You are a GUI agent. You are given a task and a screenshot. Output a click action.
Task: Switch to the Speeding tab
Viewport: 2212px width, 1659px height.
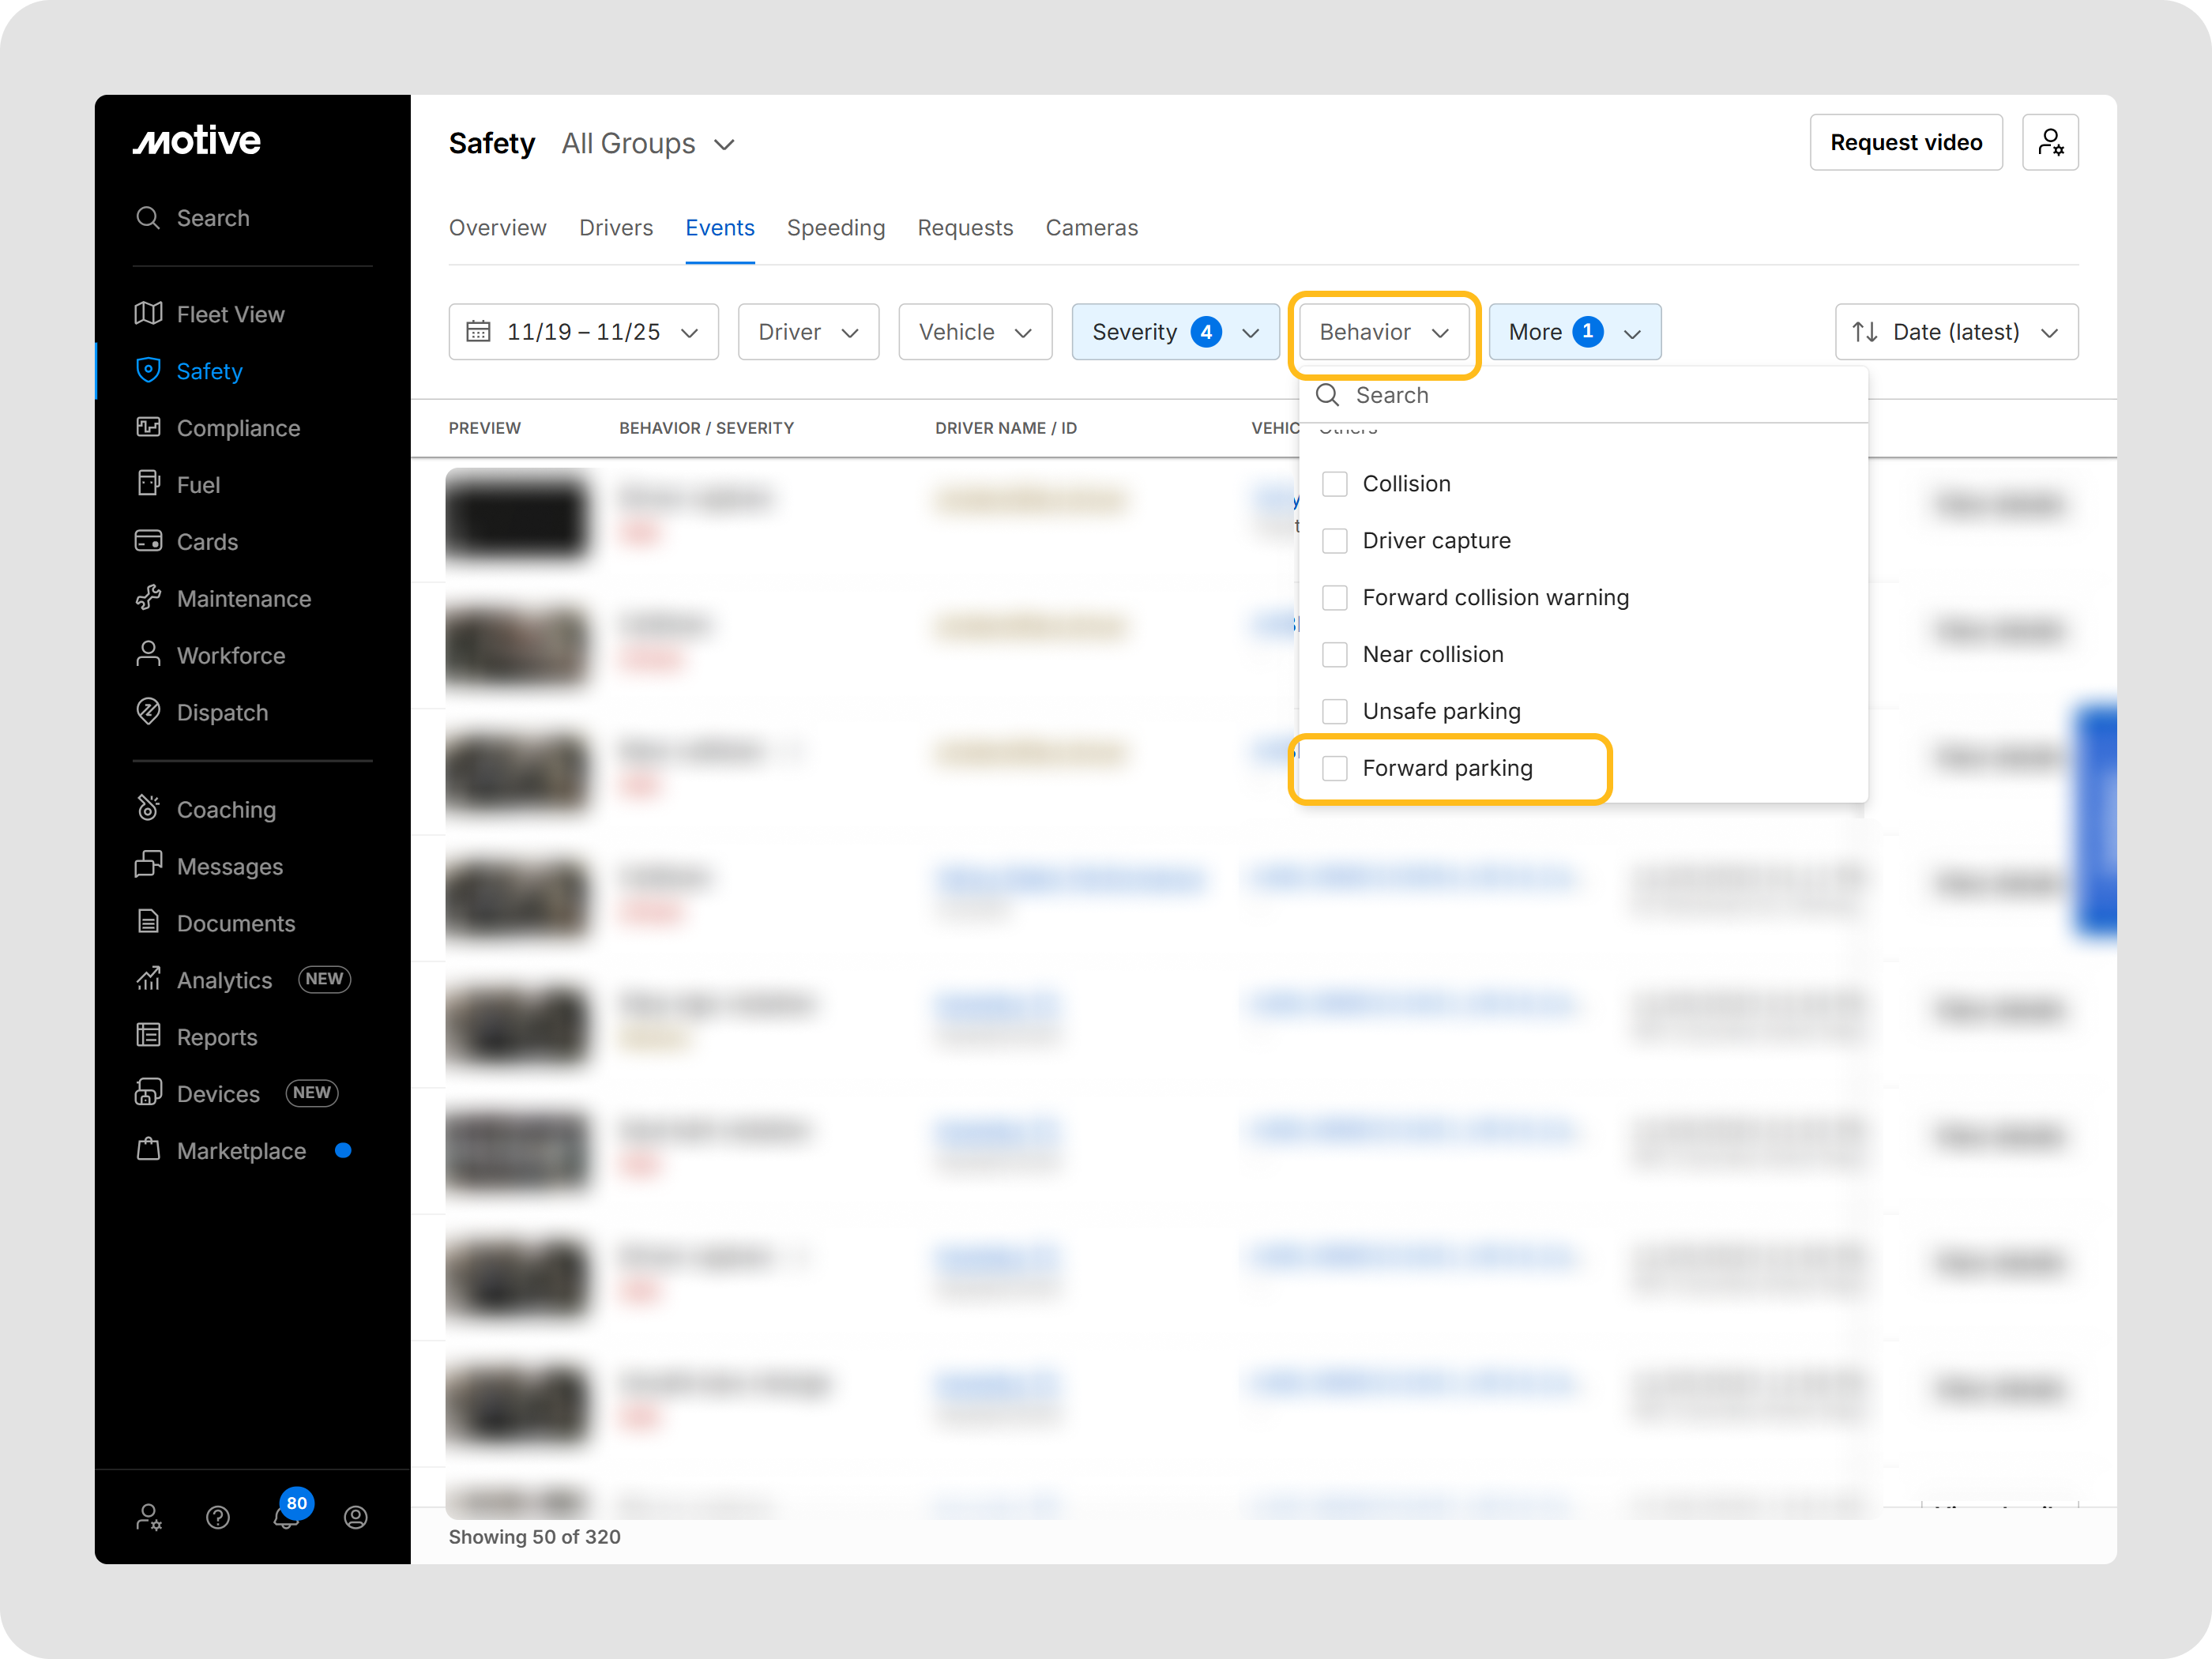click(x=835, y=228)
